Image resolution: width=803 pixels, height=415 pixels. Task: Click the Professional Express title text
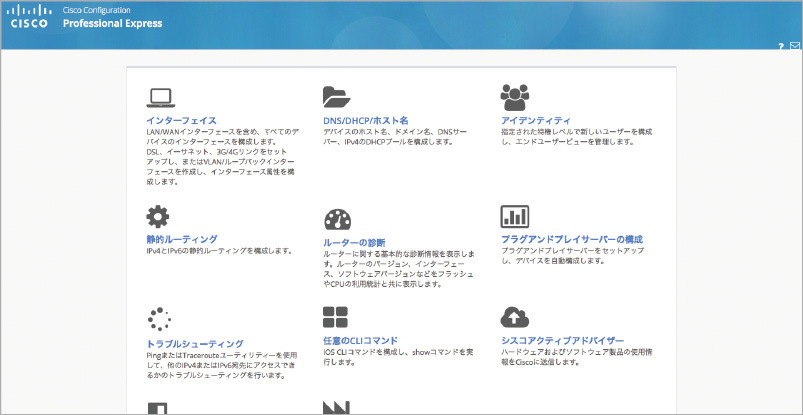[113, 24]
